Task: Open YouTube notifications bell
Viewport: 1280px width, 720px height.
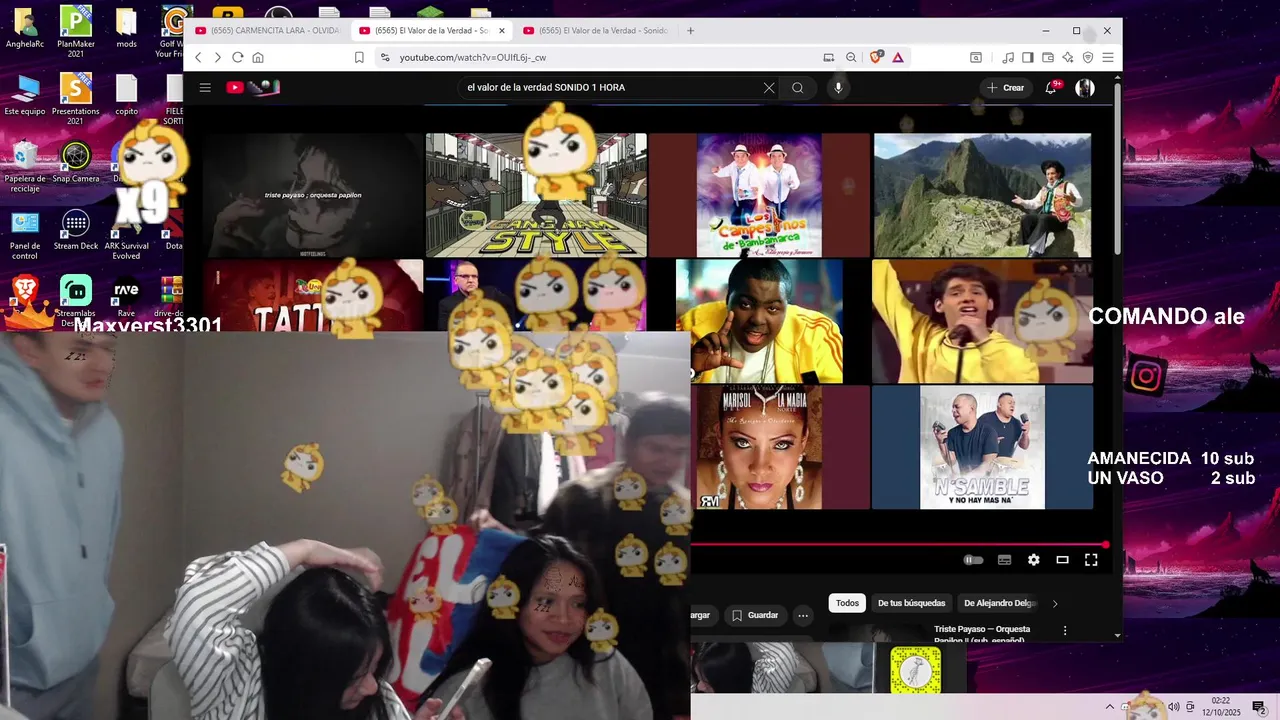Action: [1050, 88]
